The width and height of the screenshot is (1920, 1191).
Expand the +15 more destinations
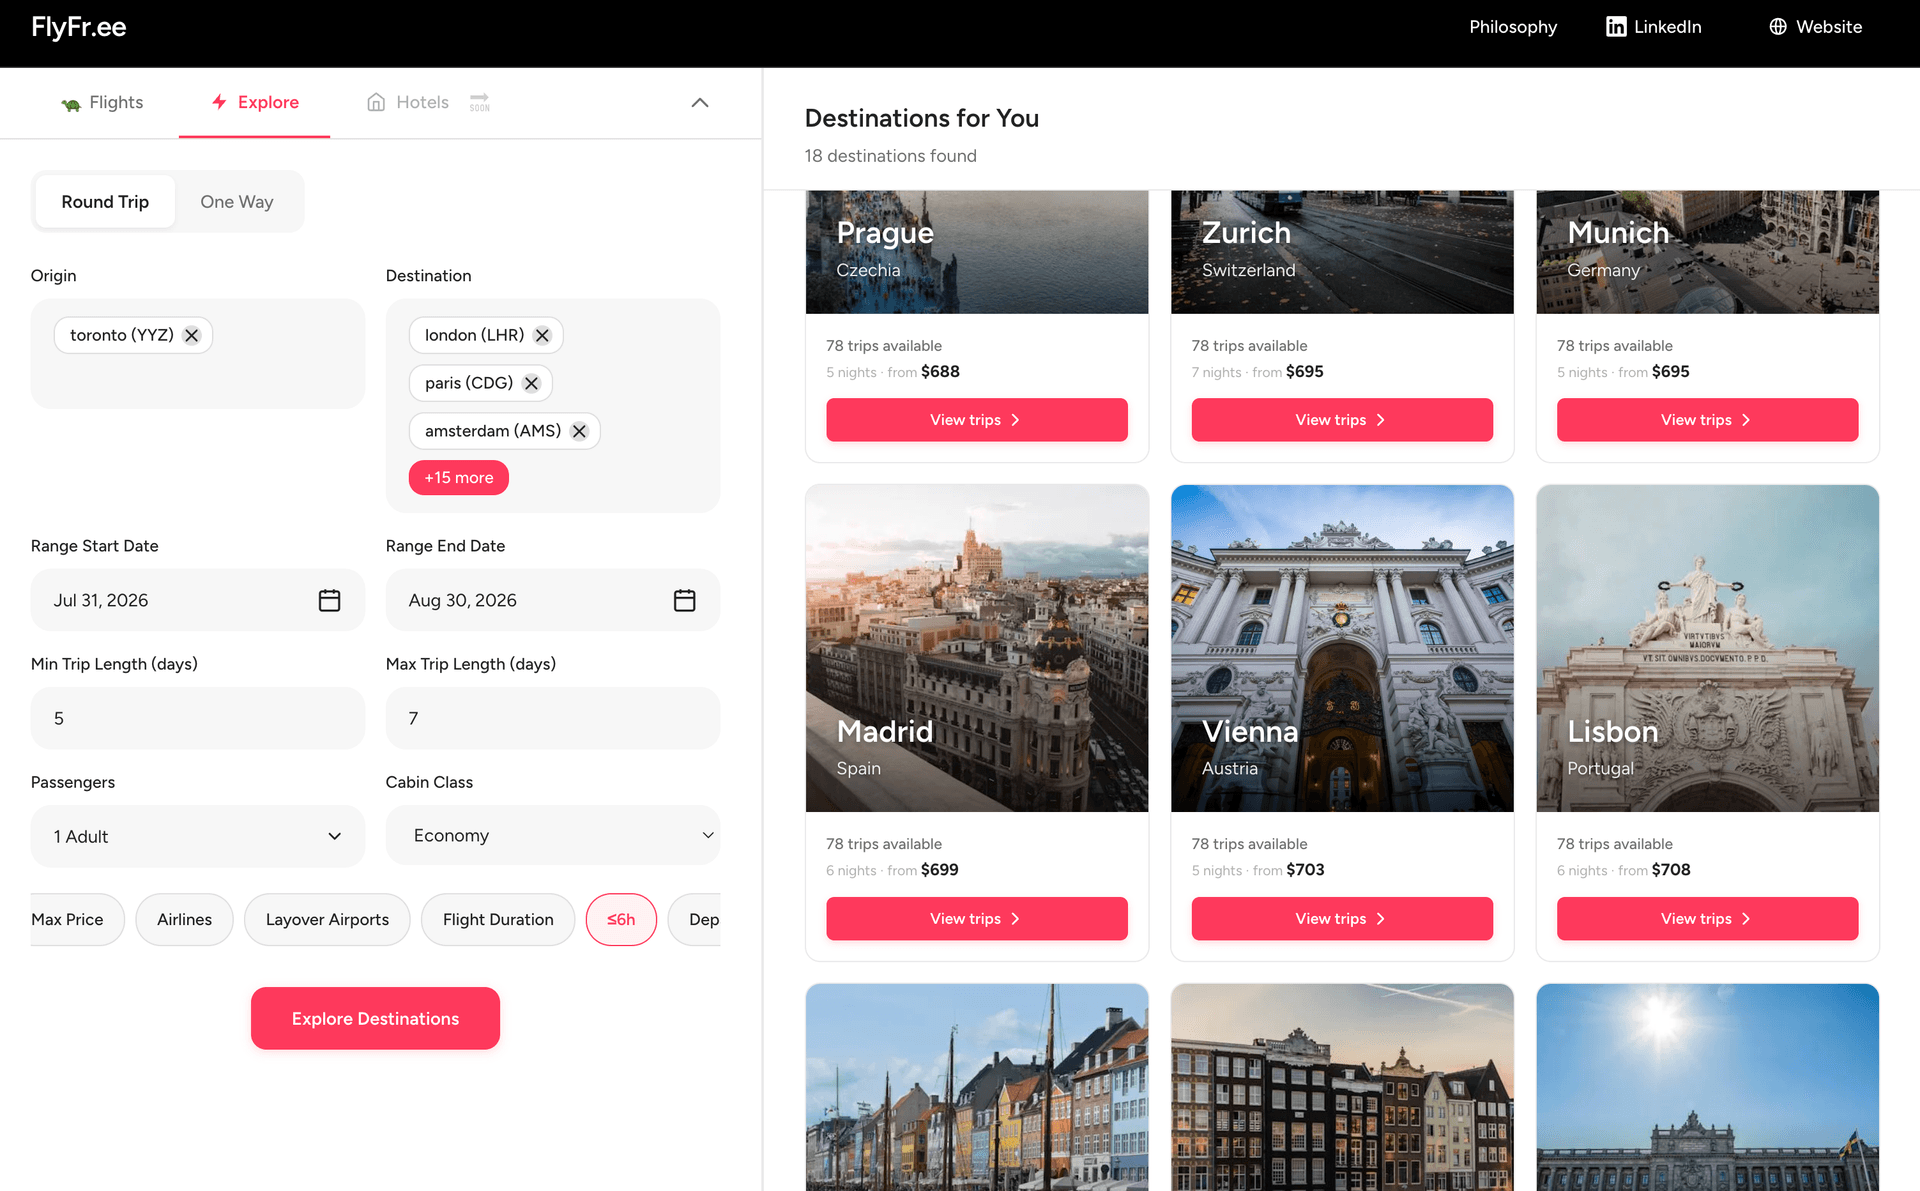[459, 478]
